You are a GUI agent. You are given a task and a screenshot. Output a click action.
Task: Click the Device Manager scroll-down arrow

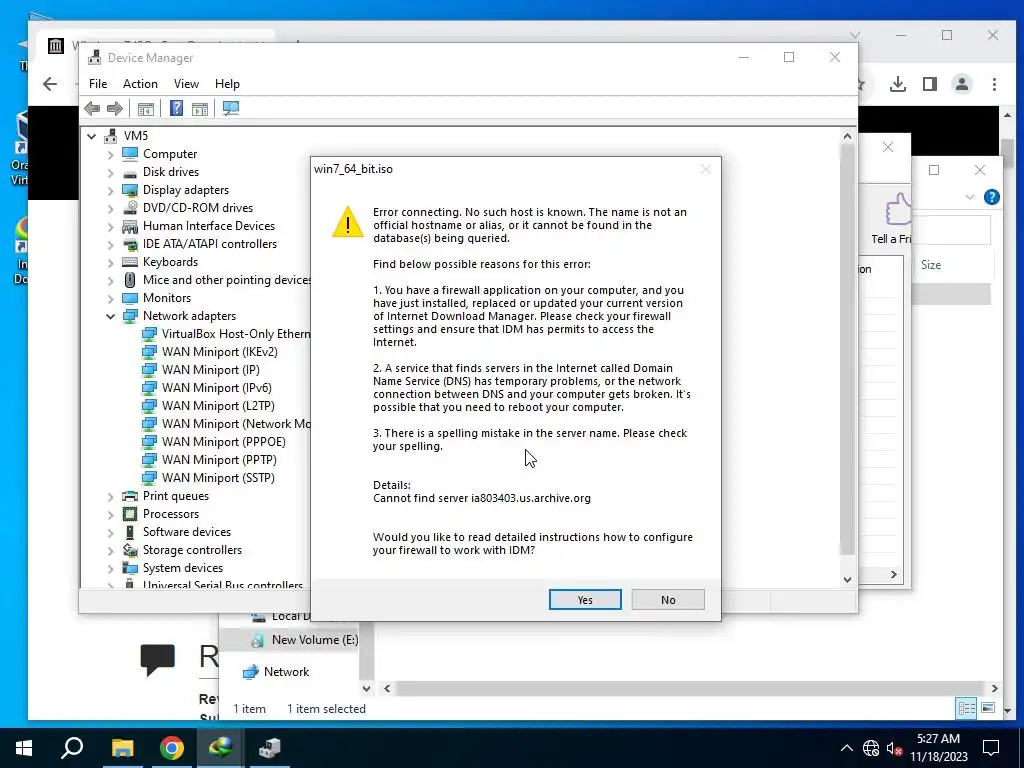[847, 579]
